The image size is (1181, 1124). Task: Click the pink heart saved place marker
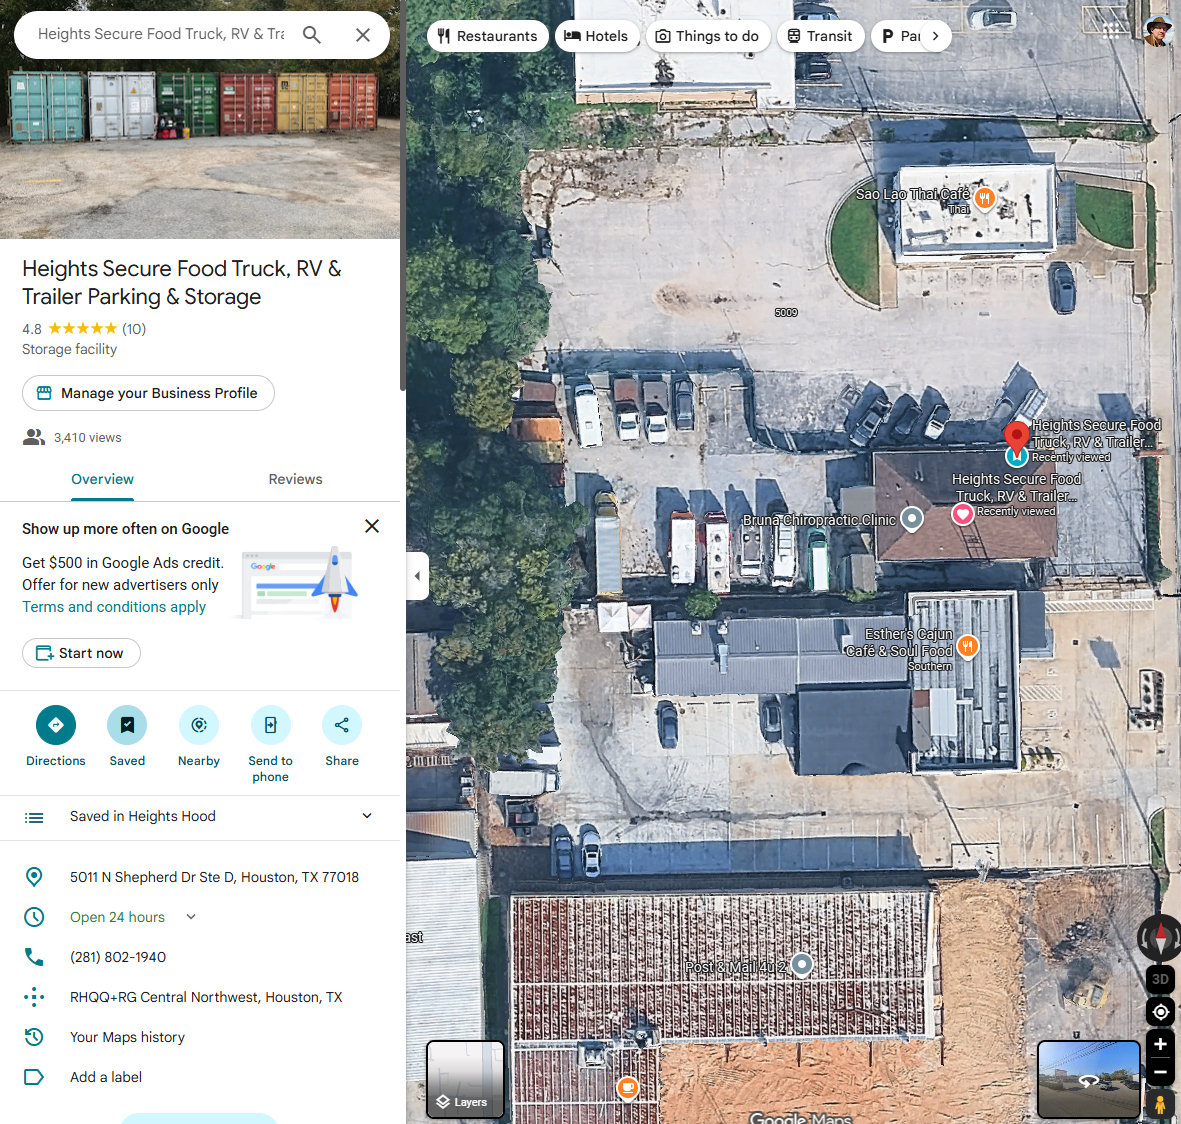coord(963,514)
